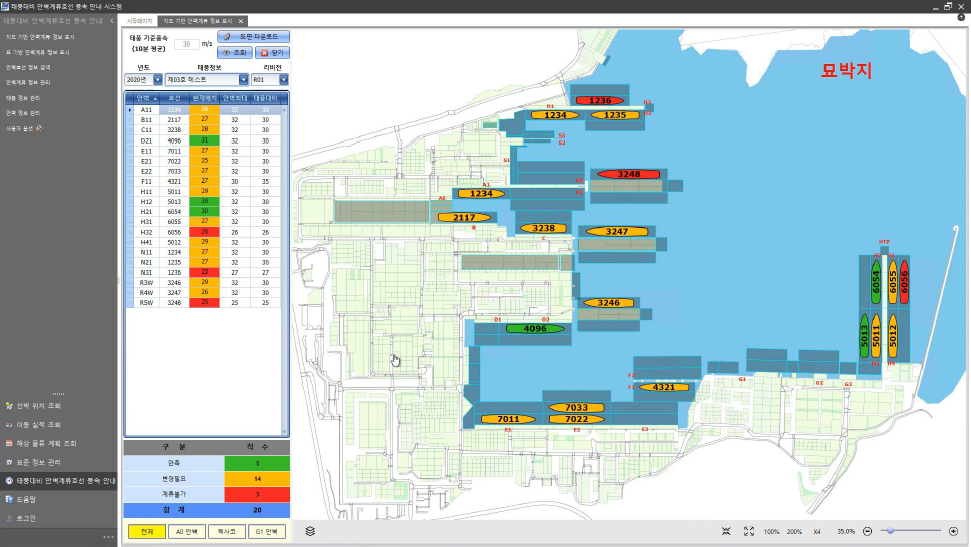971x547 pixels.
Task: Click the fit-to-screen expand arrows icon
Action: 748,531
